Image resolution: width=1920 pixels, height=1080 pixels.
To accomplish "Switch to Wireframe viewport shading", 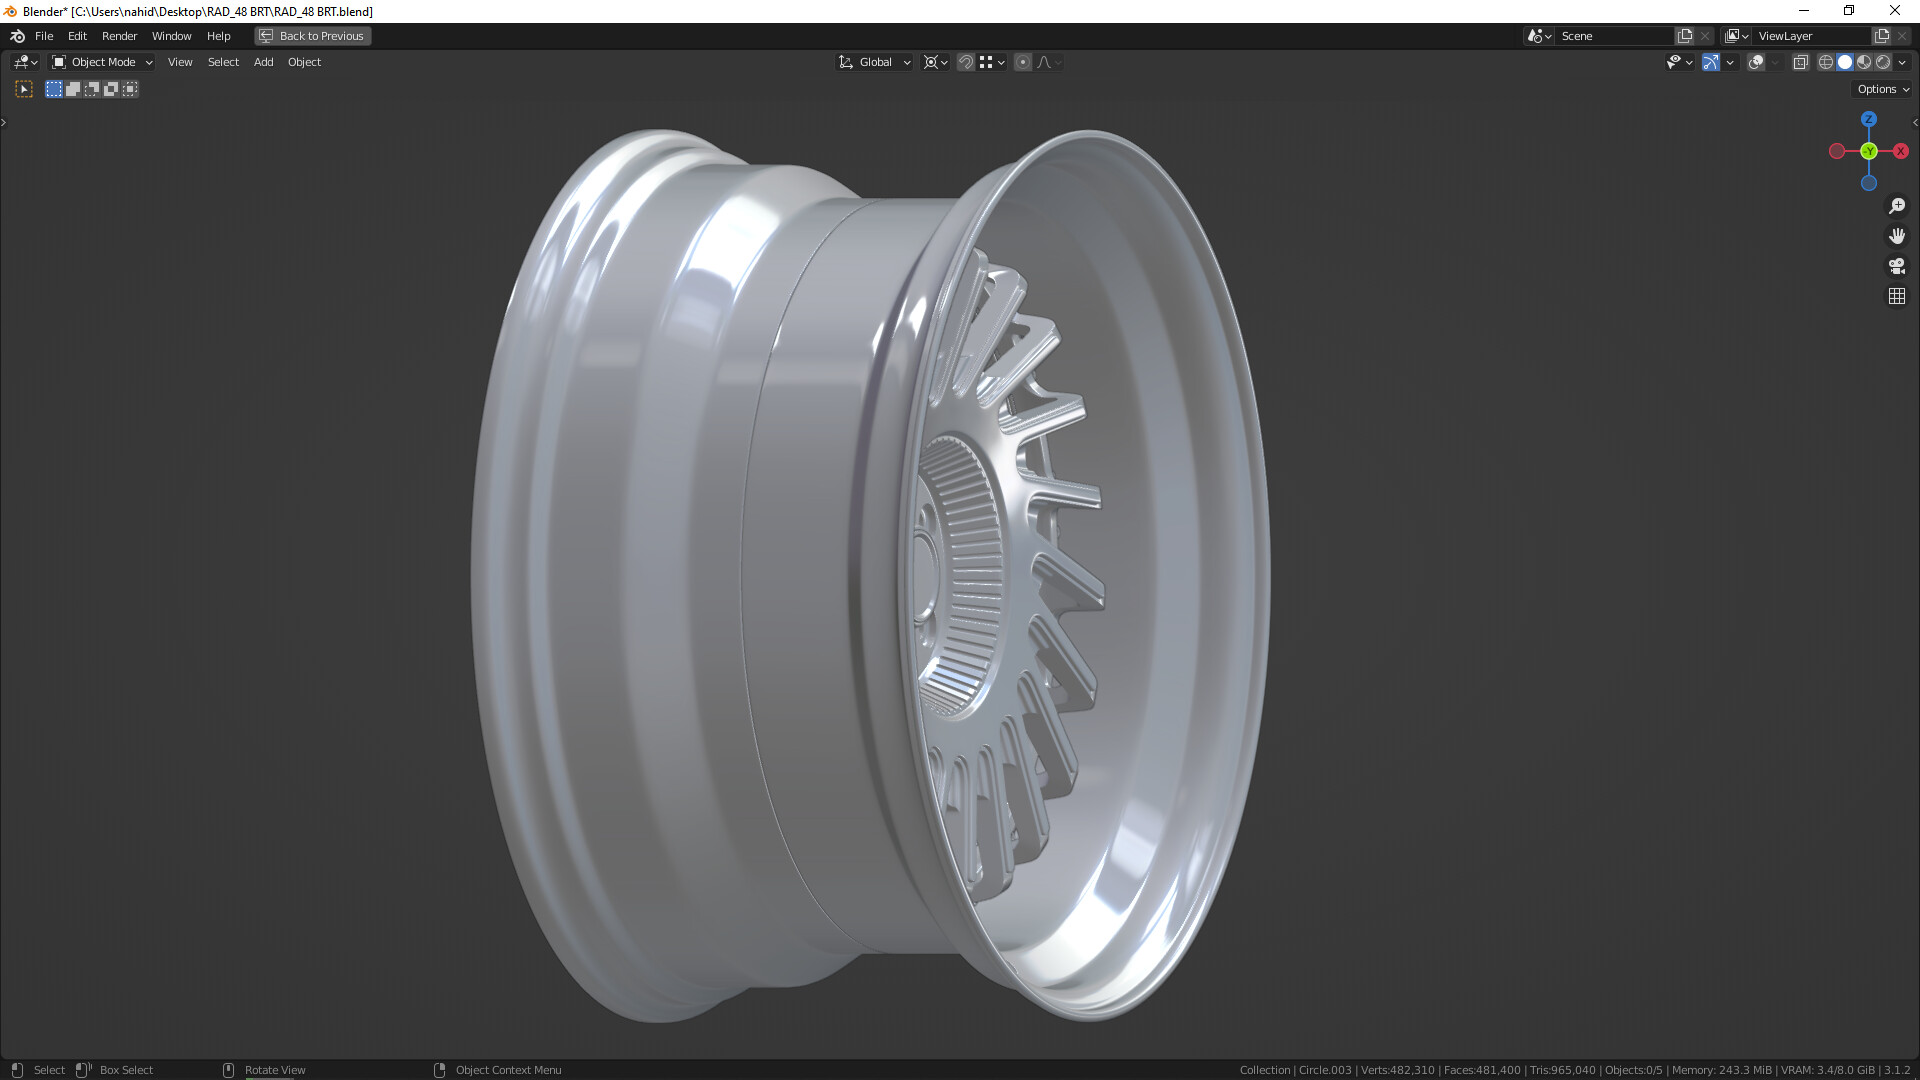I will [1824, 62].
